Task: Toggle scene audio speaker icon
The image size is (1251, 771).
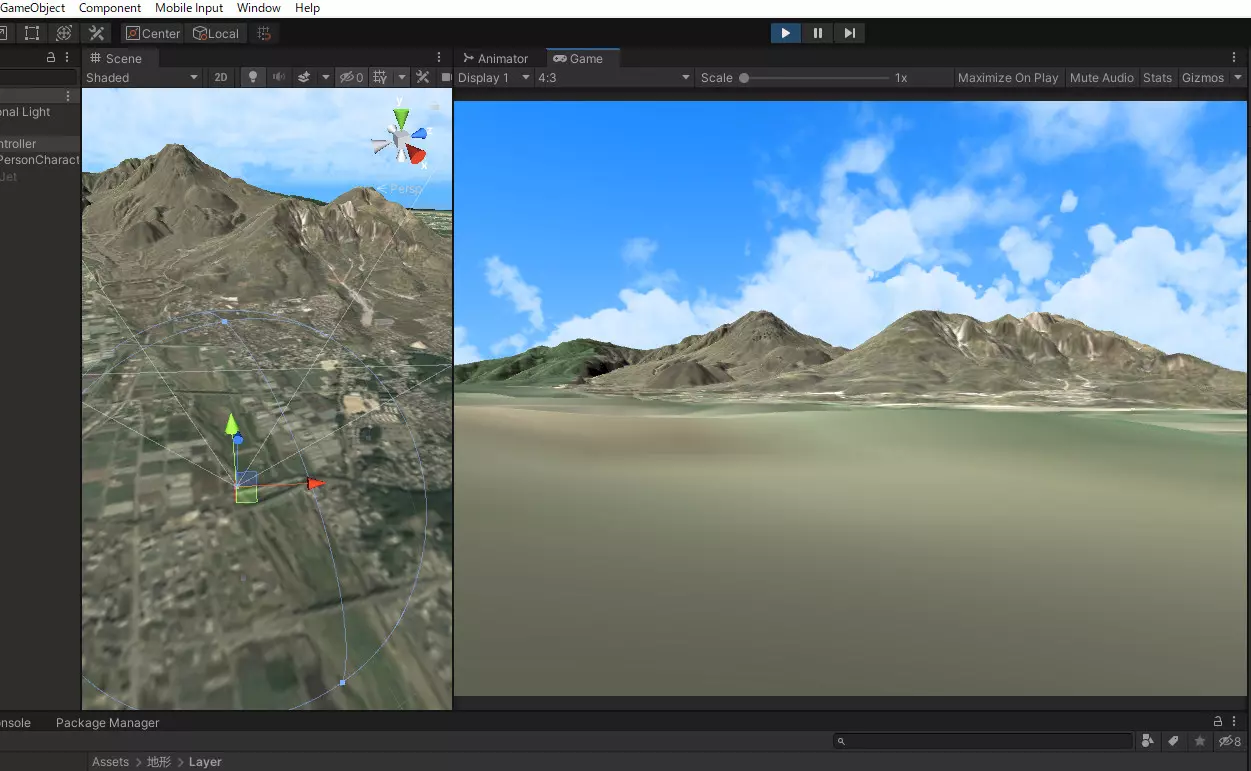Action: click(x=279, y=77)
